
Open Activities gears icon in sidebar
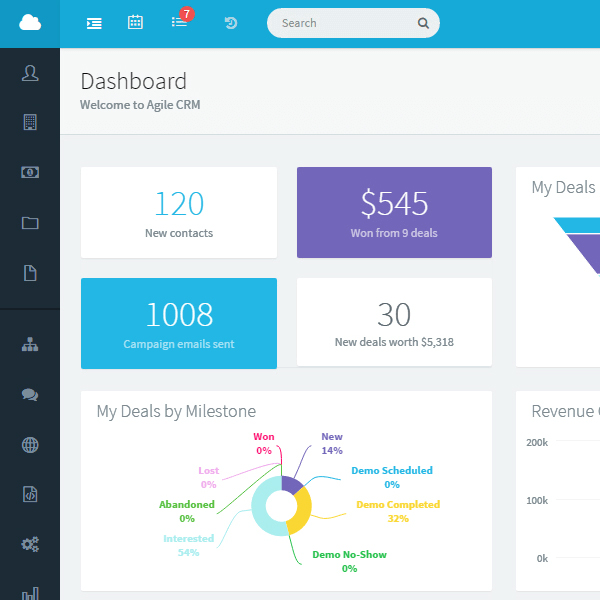point(30,544)
